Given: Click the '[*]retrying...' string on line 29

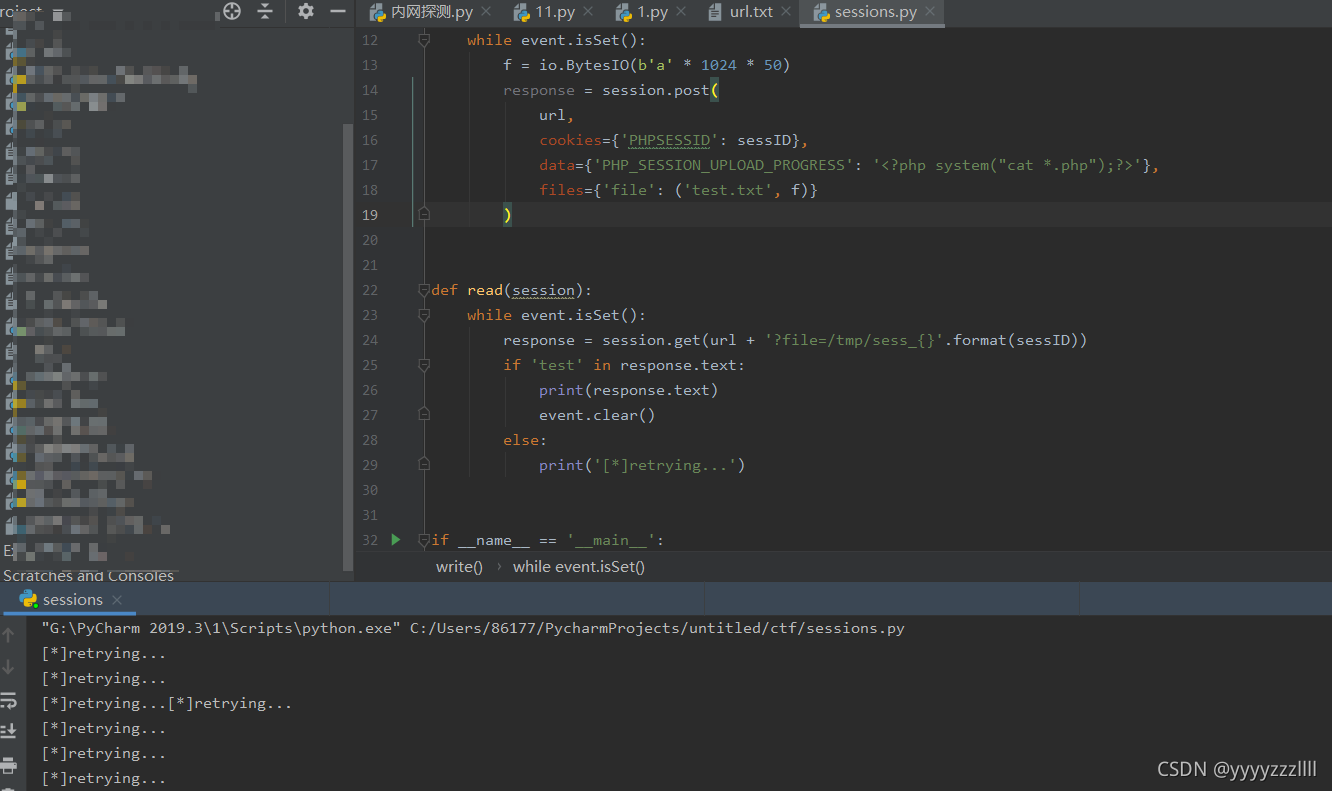Looking at the screenshot, I should pyautogui.click(x=665, y=465).
